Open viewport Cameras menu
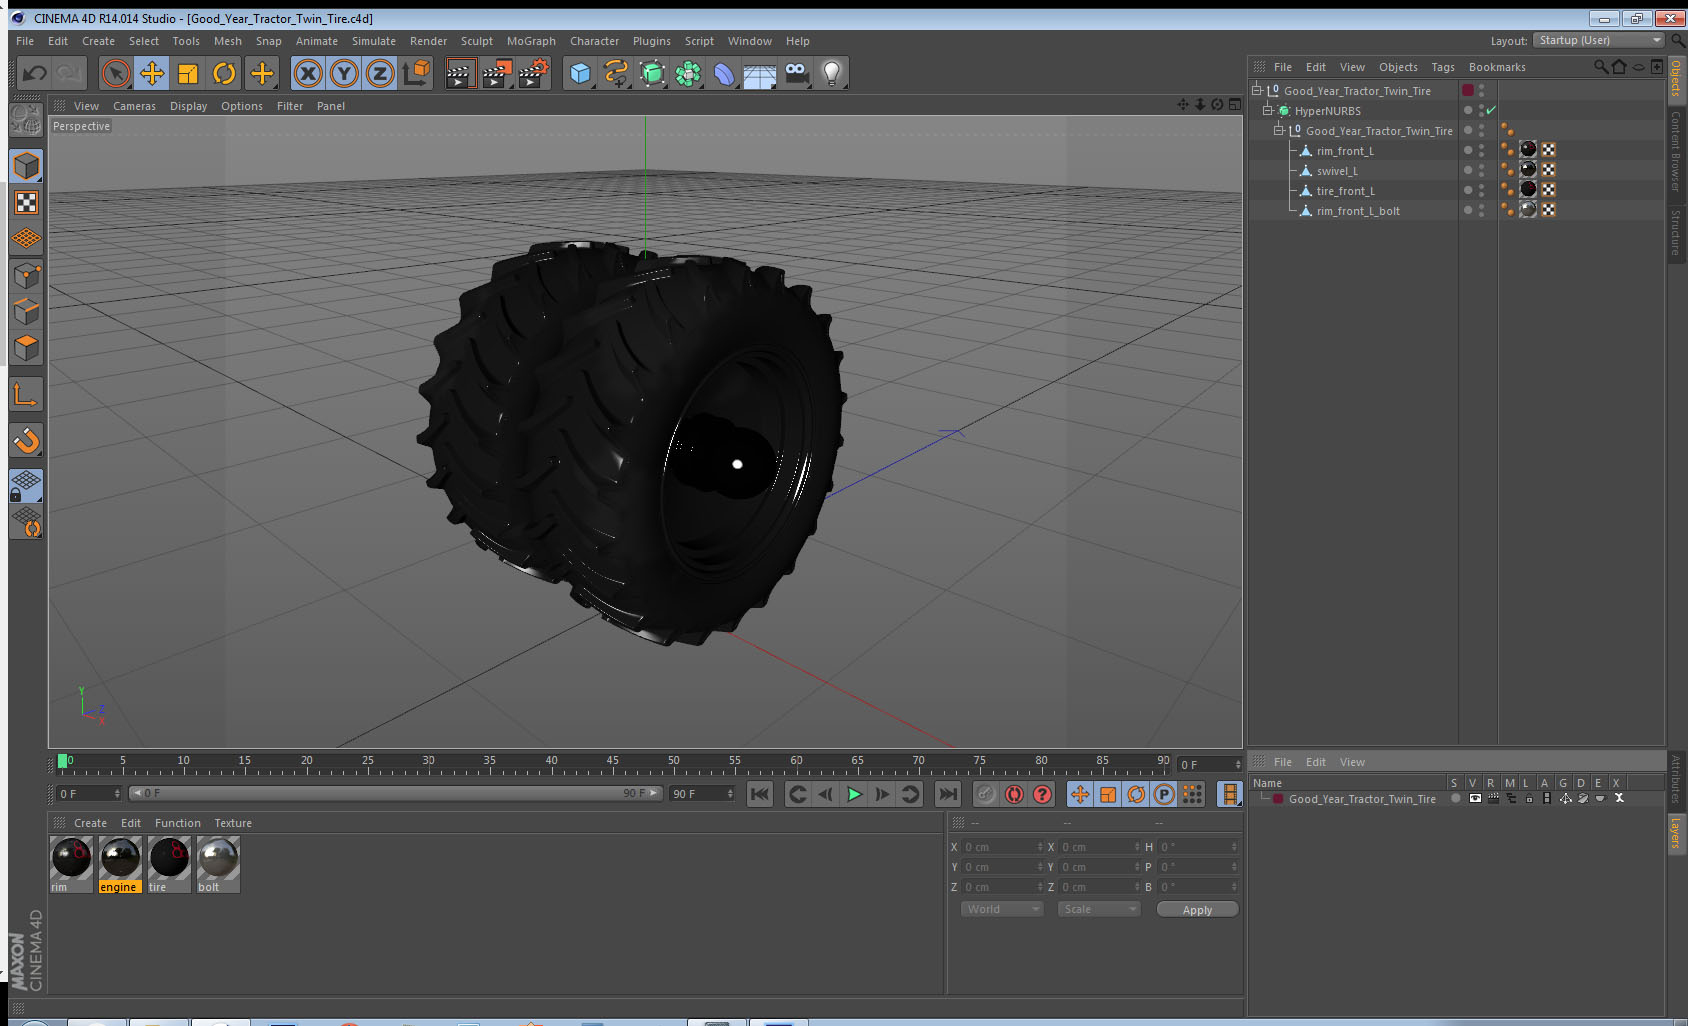The image size is (1688, 1026). pos(134,106)
